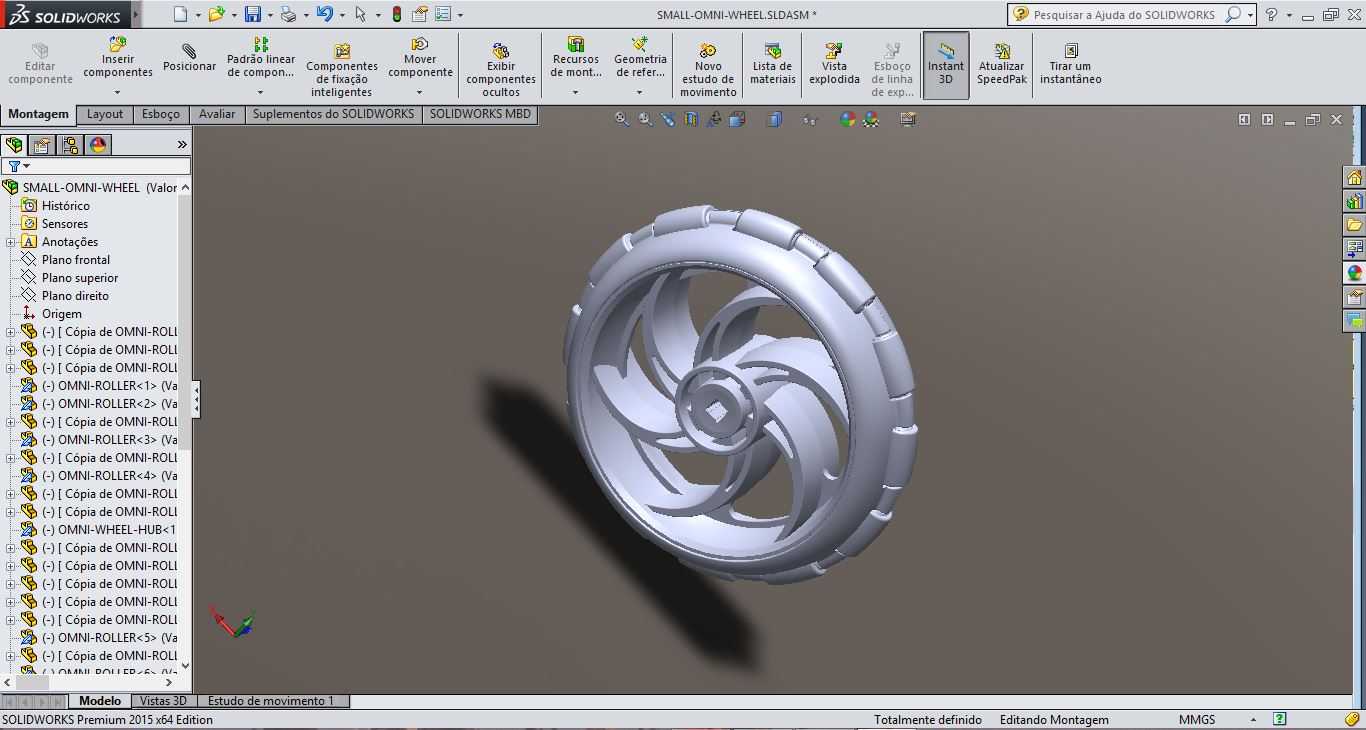Open the SOLIDWORKS MBD tab
This screenshot has height=730, width=1366.
pos(480,114)
